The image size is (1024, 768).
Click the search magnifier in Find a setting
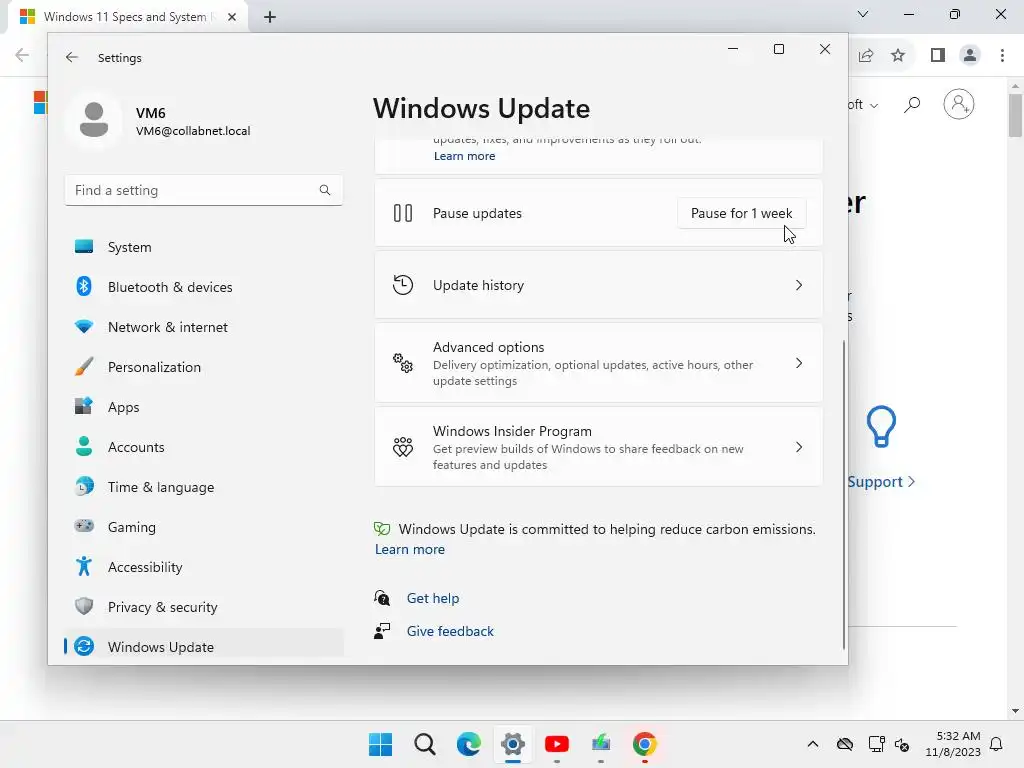[325, 190]
